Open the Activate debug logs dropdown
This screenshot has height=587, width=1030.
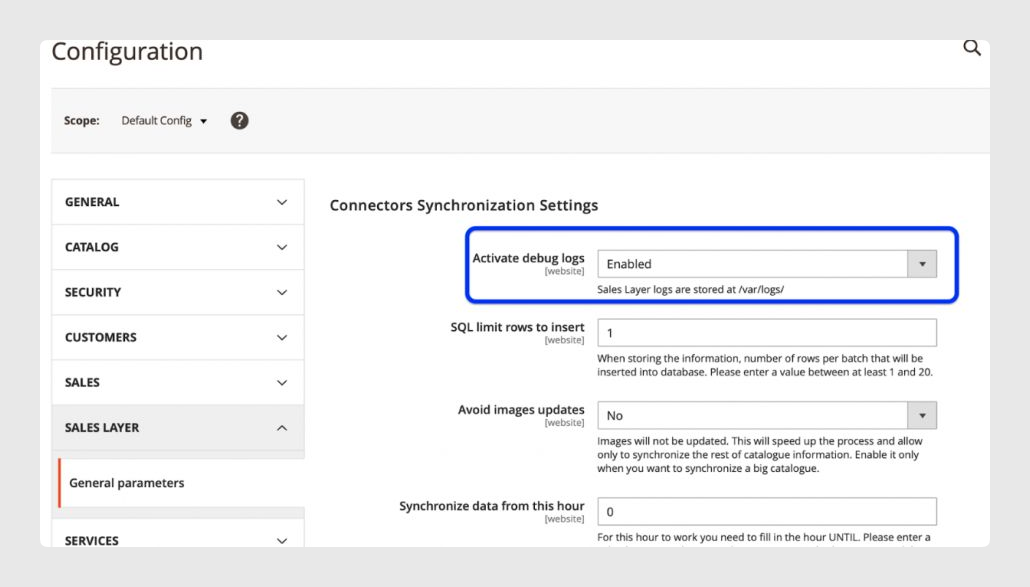767,264
